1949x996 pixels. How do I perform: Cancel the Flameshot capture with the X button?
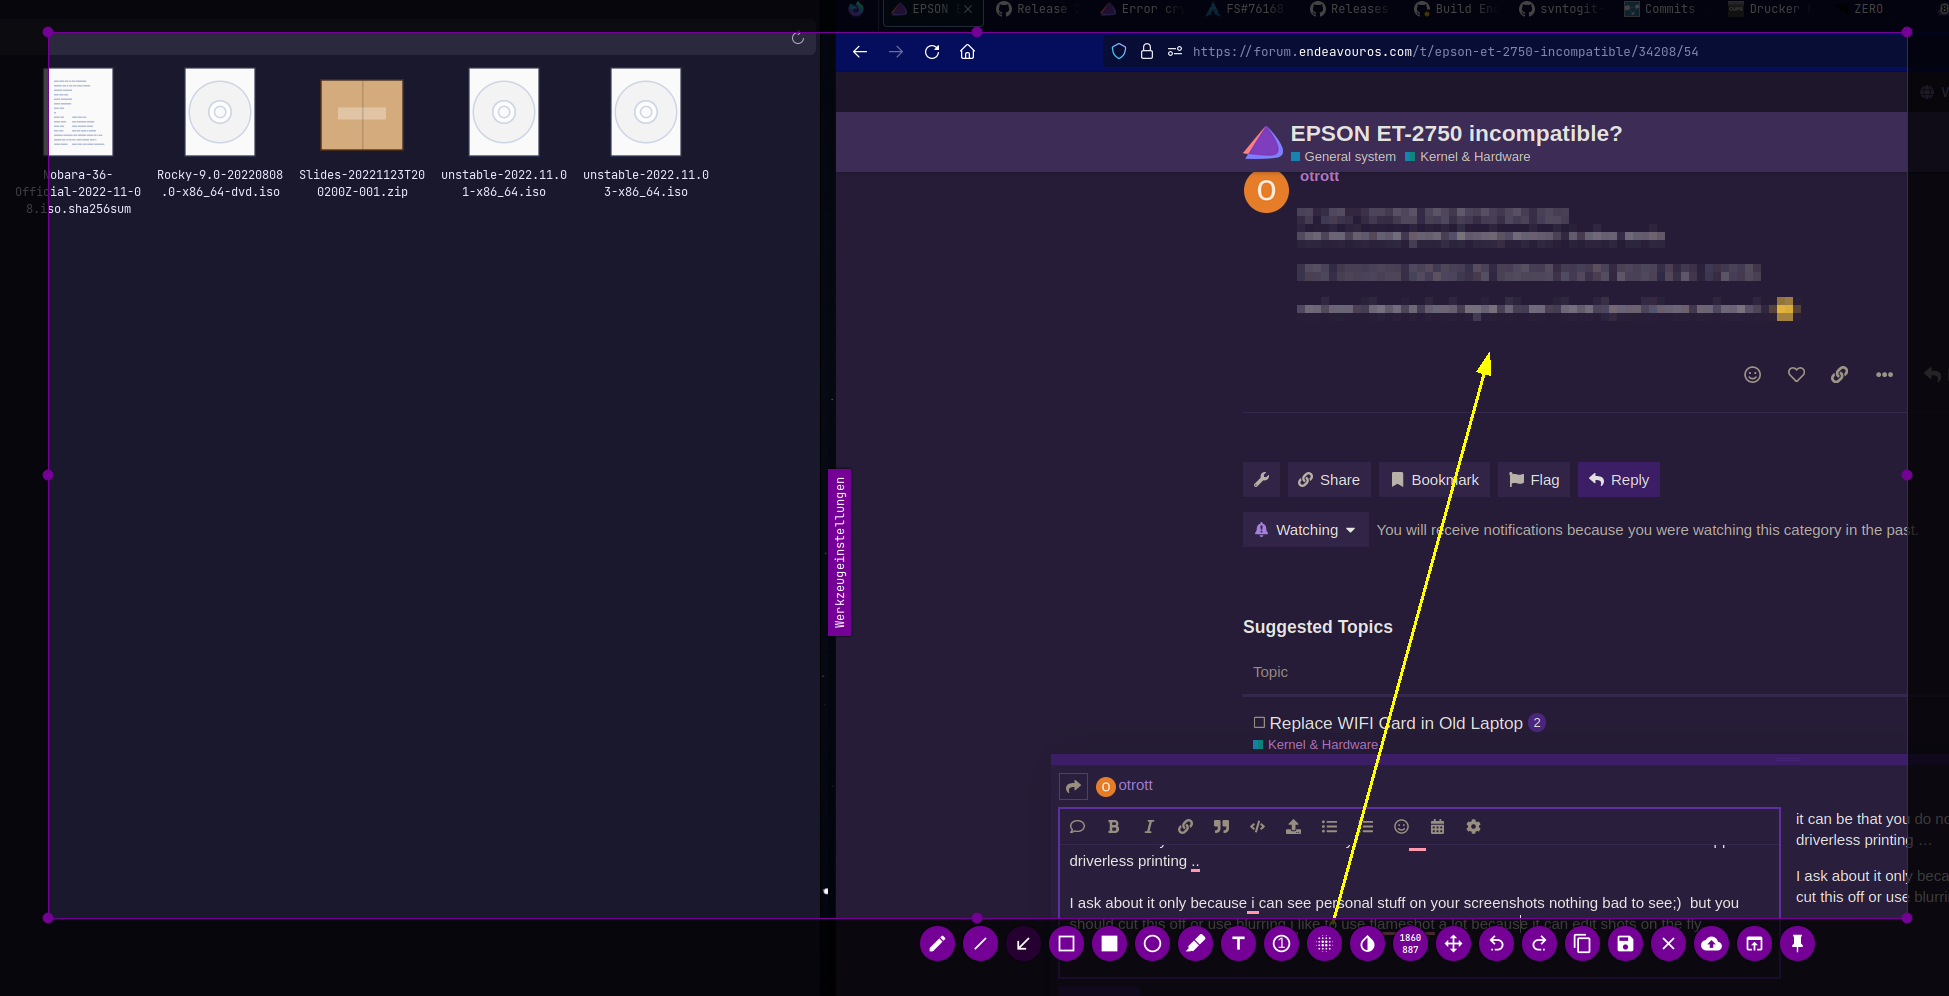(x=1668, y=943)
